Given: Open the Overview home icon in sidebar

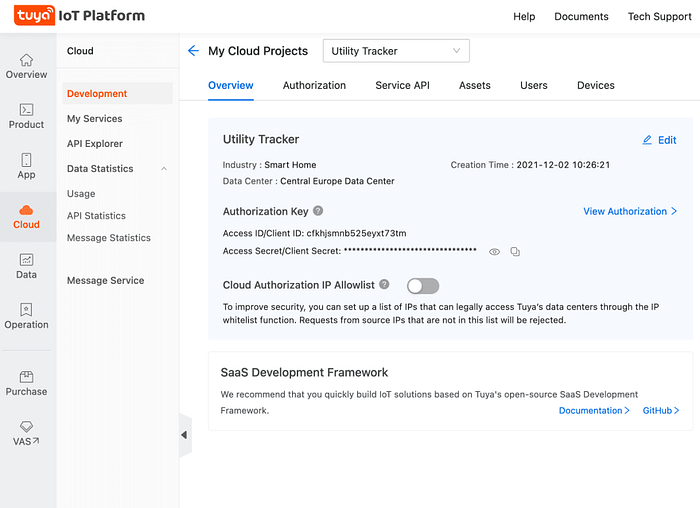Looking at the screenshot, I should (26, 60).
